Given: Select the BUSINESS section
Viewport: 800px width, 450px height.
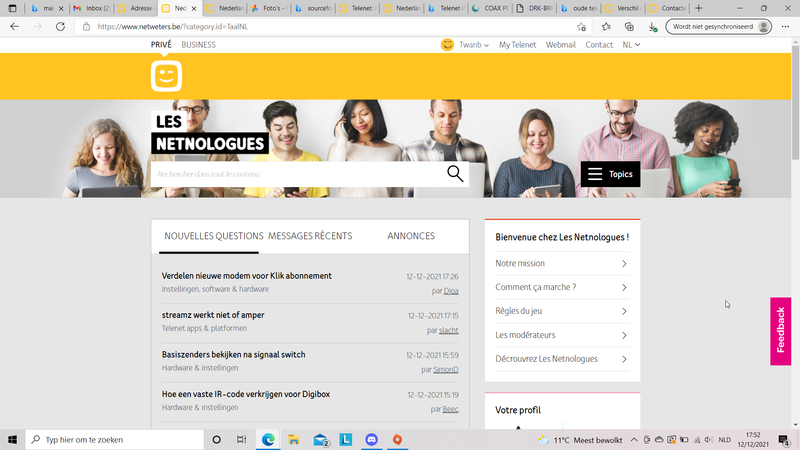Looking at the screenshot, I should tap(198, 45).
